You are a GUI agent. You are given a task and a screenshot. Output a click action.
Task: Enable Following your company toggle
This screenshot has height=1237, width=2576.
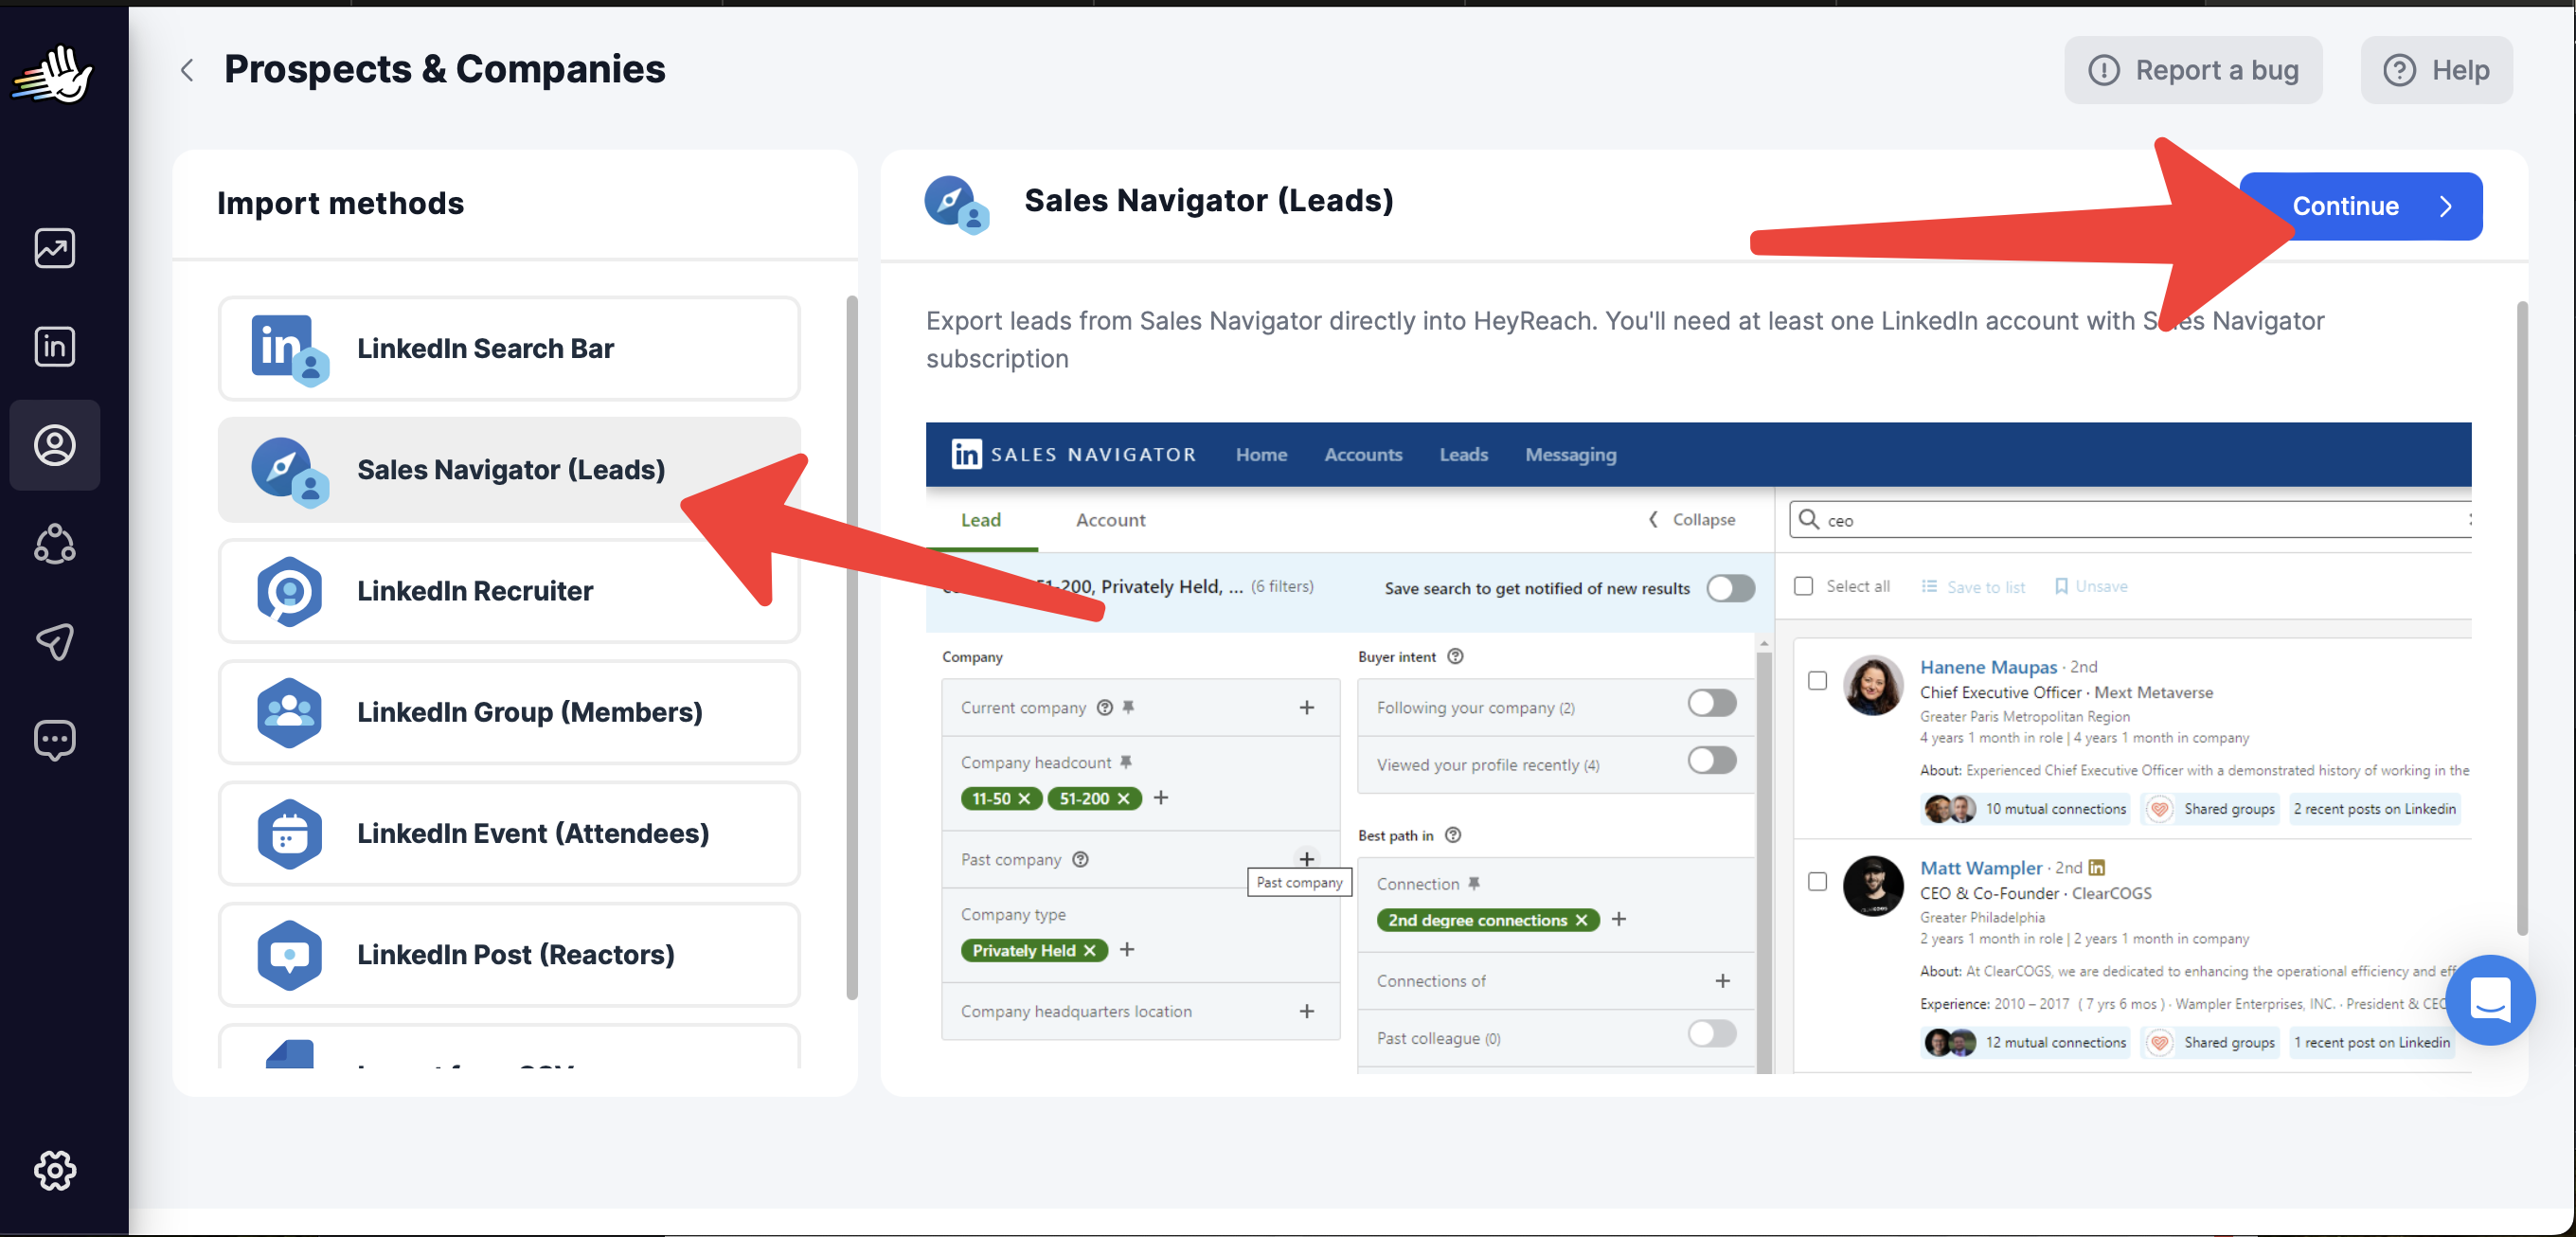coord(1712,703)
